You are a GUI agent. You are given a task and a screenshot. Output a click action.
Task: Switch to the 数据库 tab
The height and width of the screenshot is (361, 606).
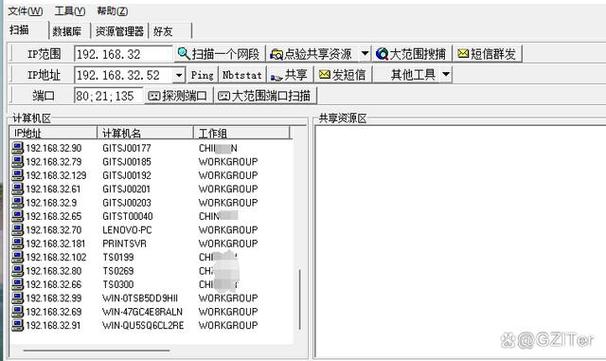coord(67,31)
